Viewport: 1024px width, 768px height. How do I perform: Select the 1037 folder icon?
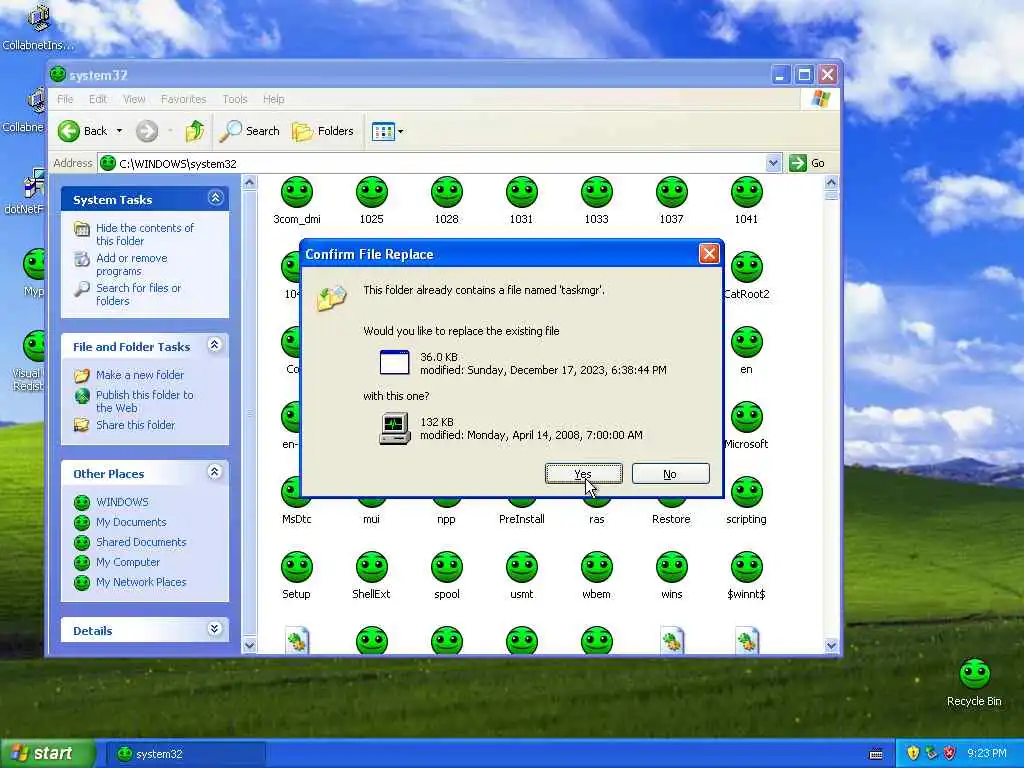[671, 193]
